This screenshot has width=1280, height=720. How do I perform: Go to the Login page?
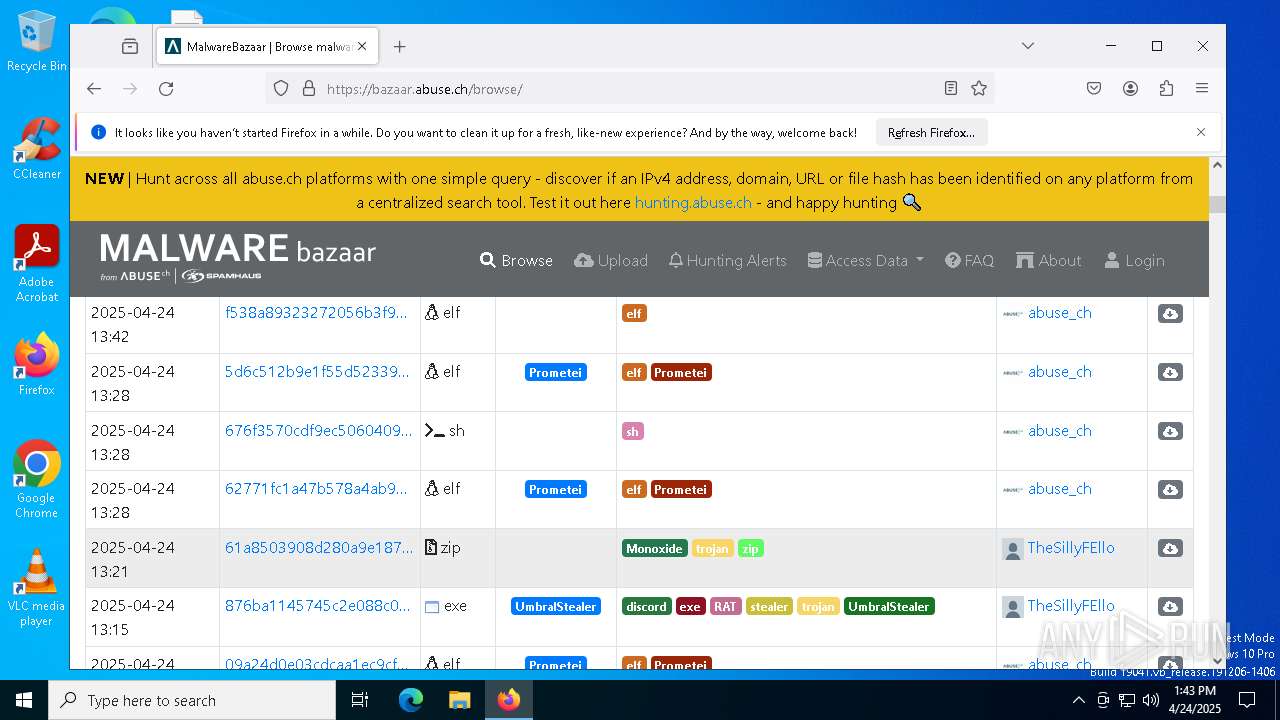[x=1135, y=260]
